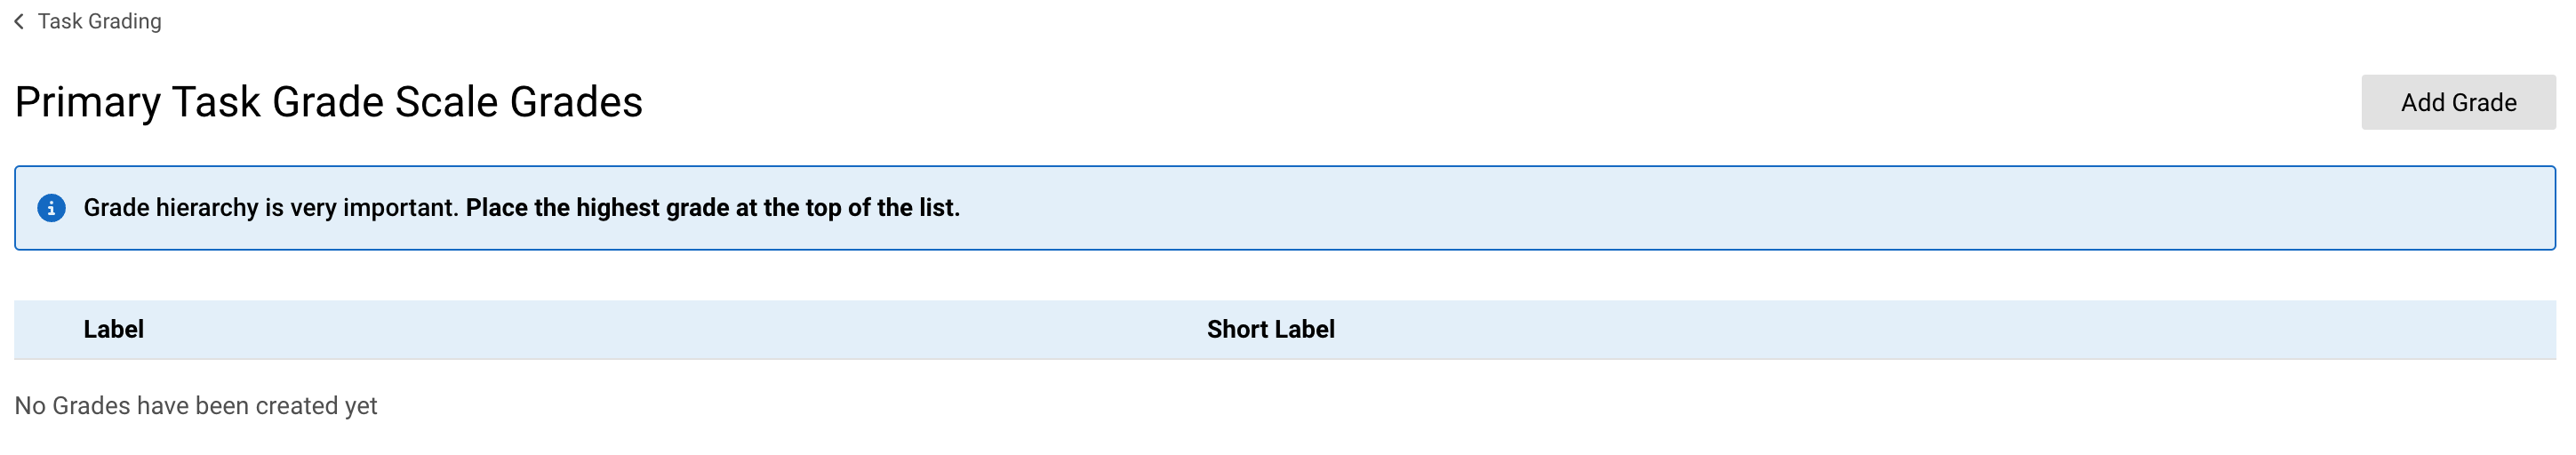Click the word hierarchy in the banner
This screenshot has width=2576, height=455.
pyautogui.click(x=207, y=208)
